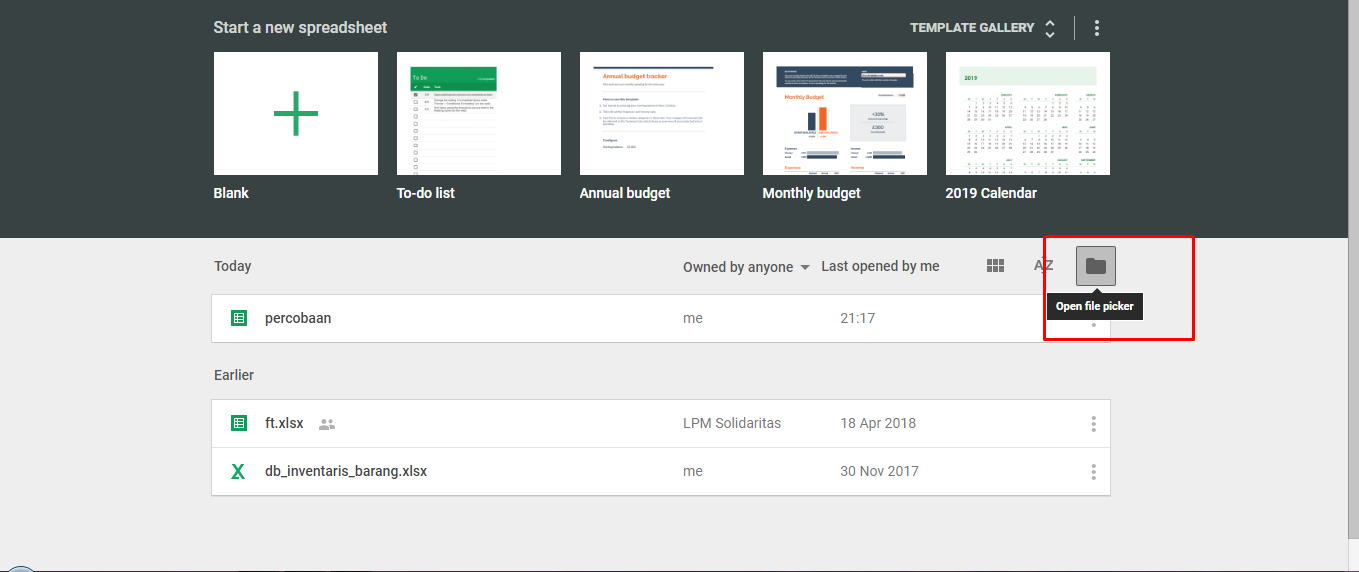Image resolution: width=1359 pixels, height=572 pixels.
Task: Expand the Owned by anyone dropdown
Action: tap(746, 267)
